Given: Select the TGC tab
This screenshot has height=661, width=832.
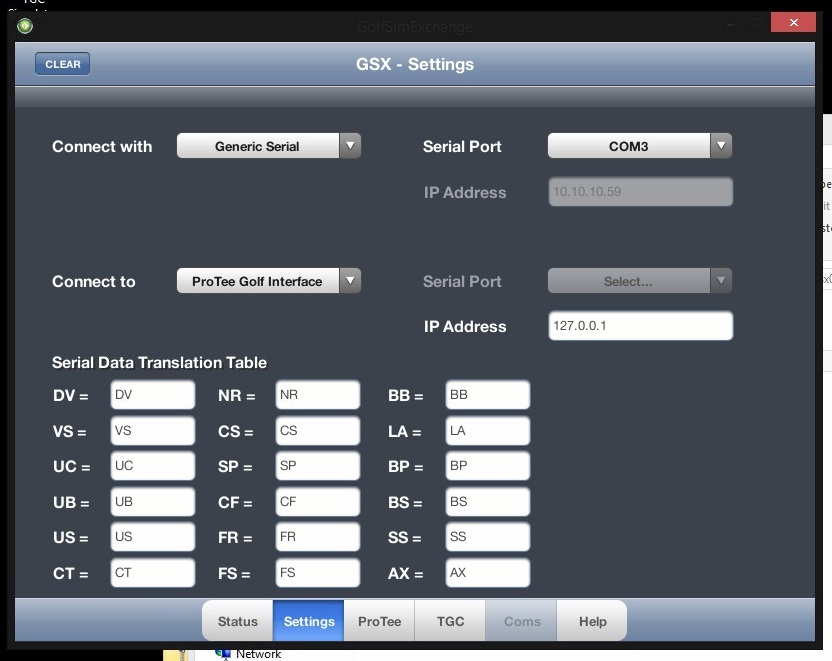Looking at the screenshot, I should (450, 621).
